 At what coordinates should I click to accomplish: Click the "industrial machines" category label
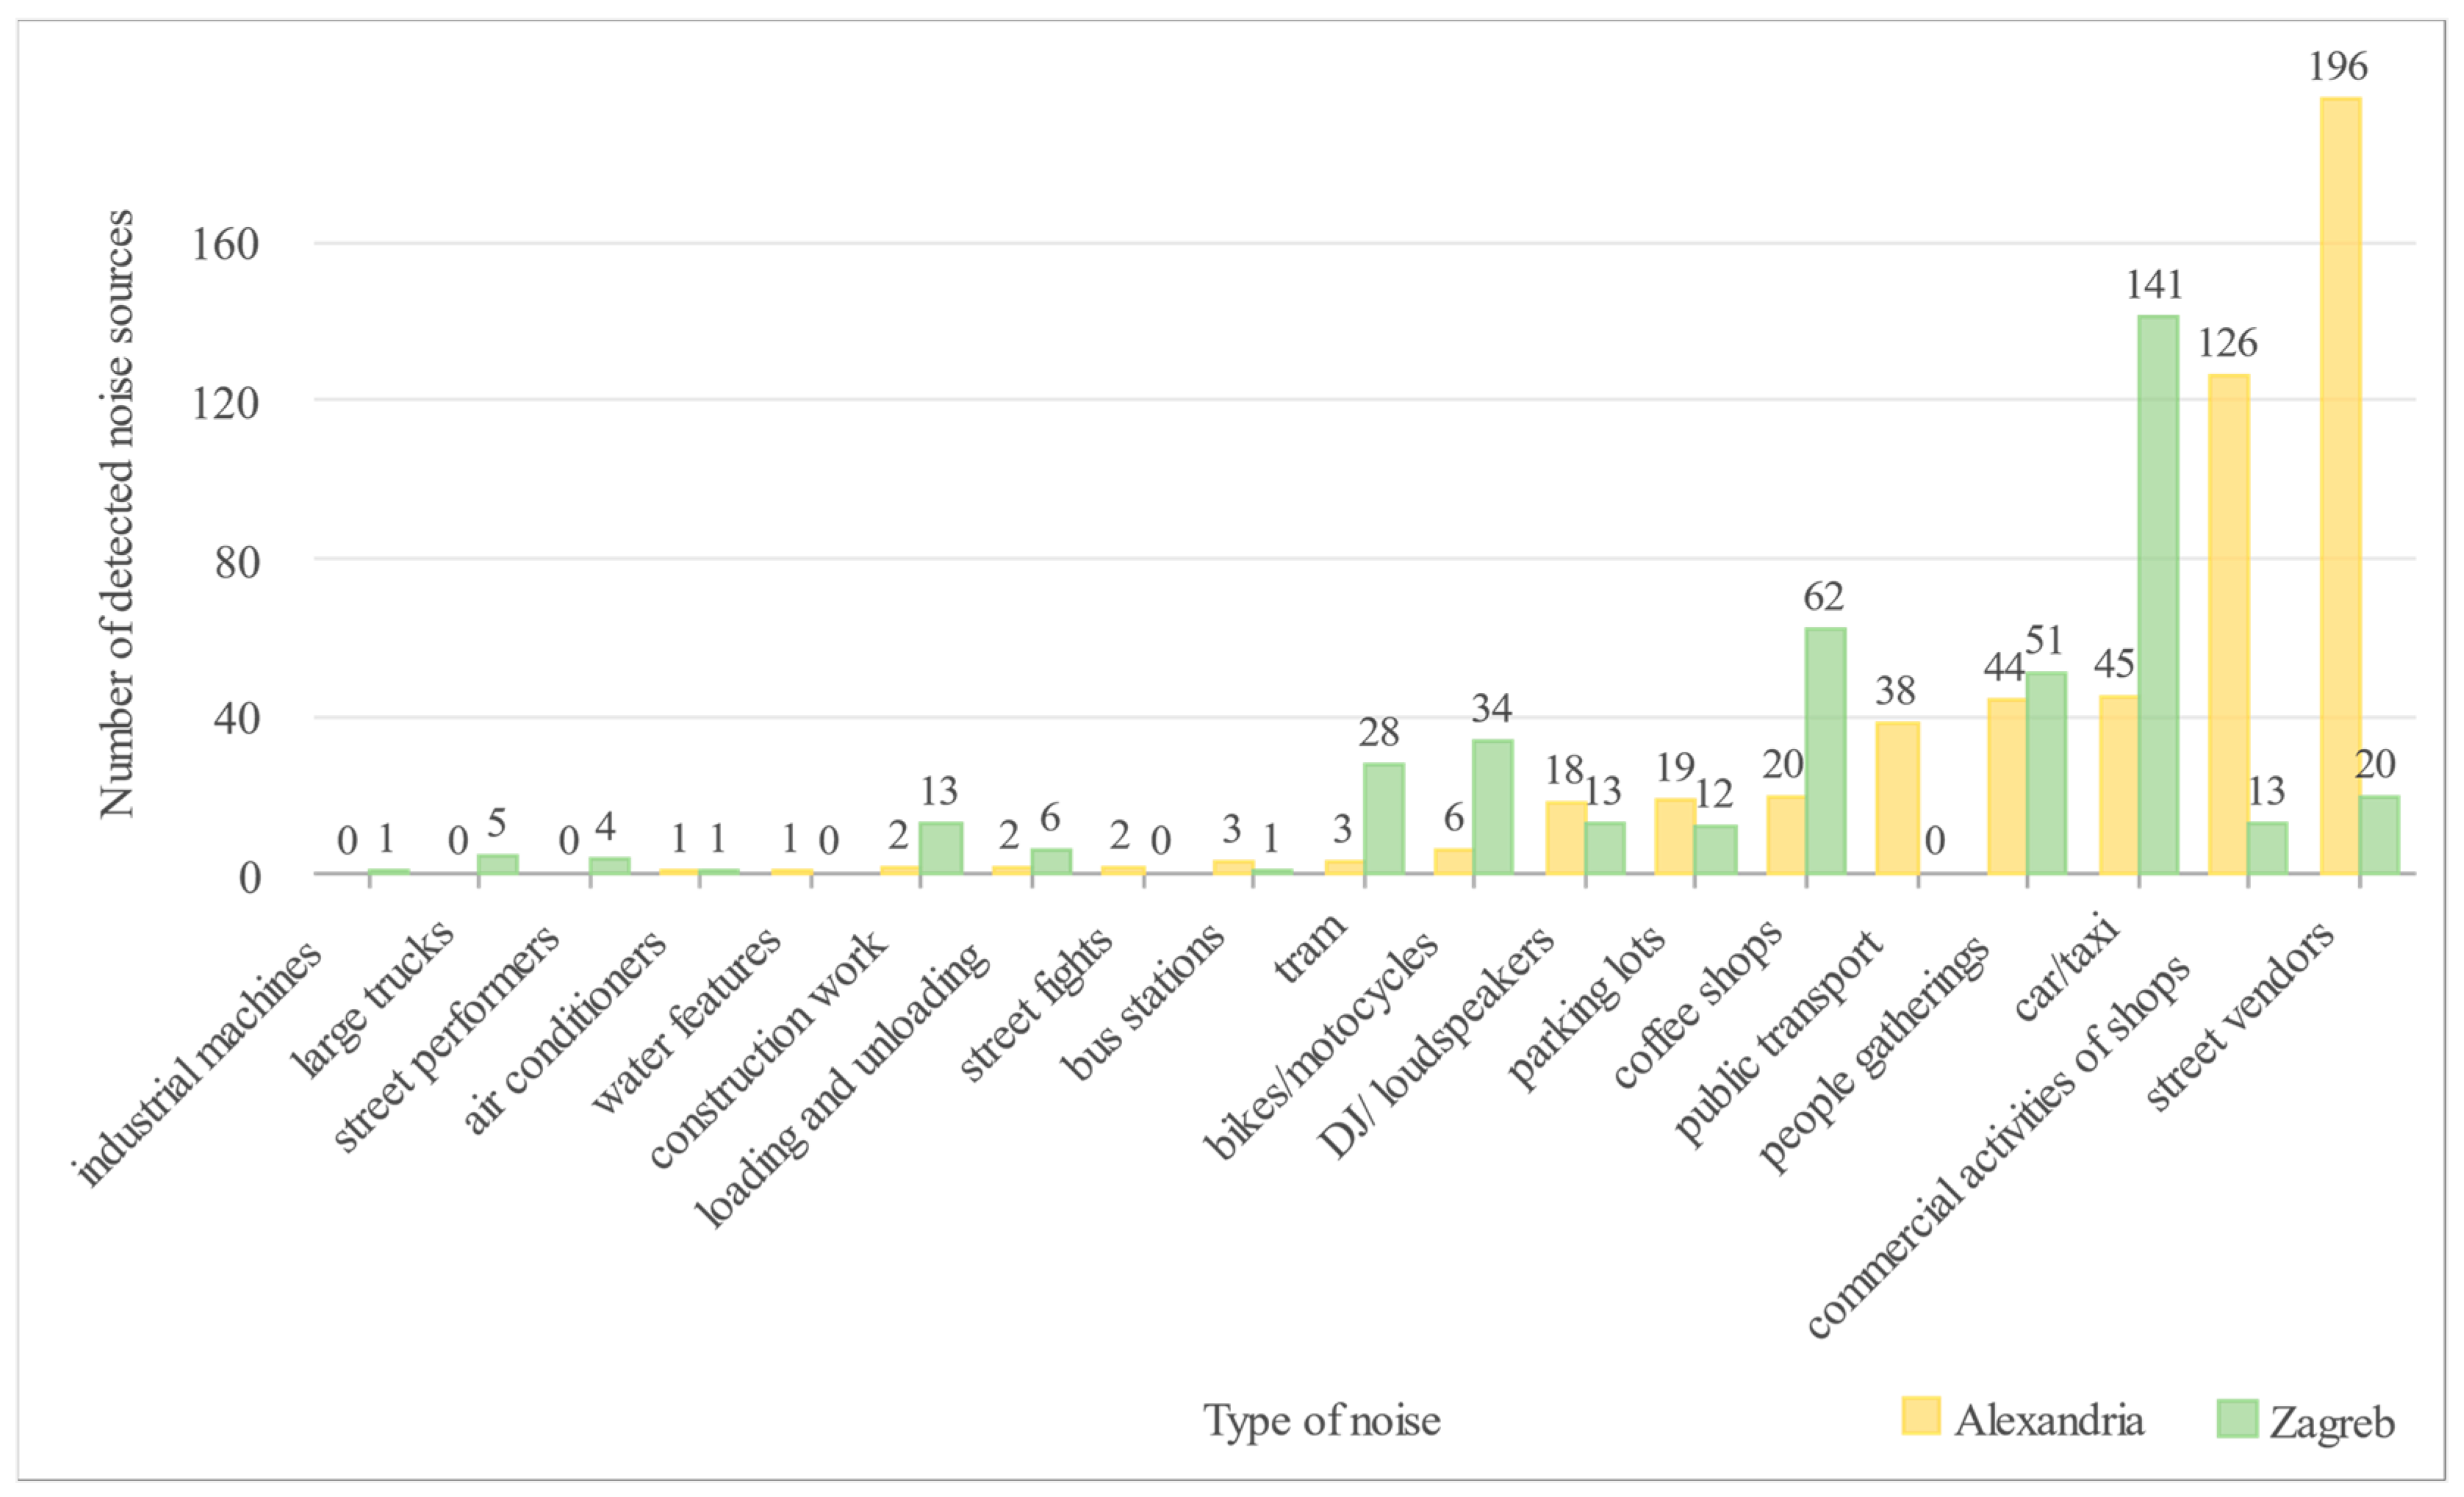click(197, 1064)
